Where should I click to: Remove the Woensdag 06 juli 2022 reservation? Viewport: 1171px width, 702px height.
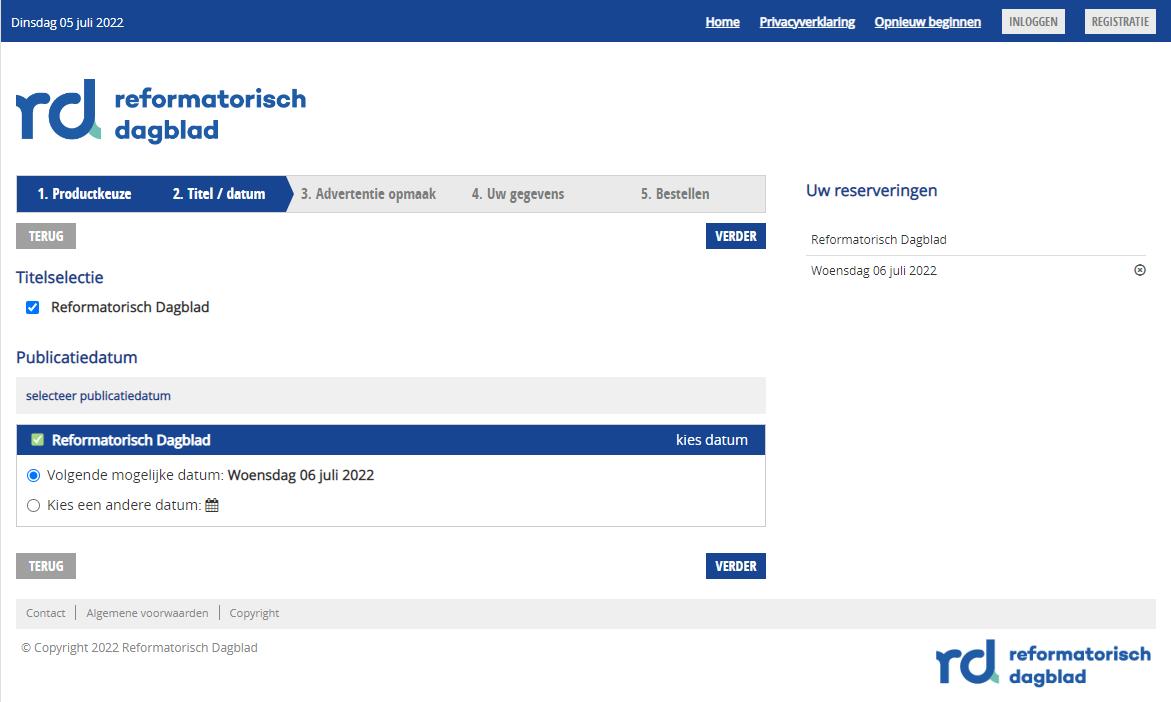[x=1140, y=270]
